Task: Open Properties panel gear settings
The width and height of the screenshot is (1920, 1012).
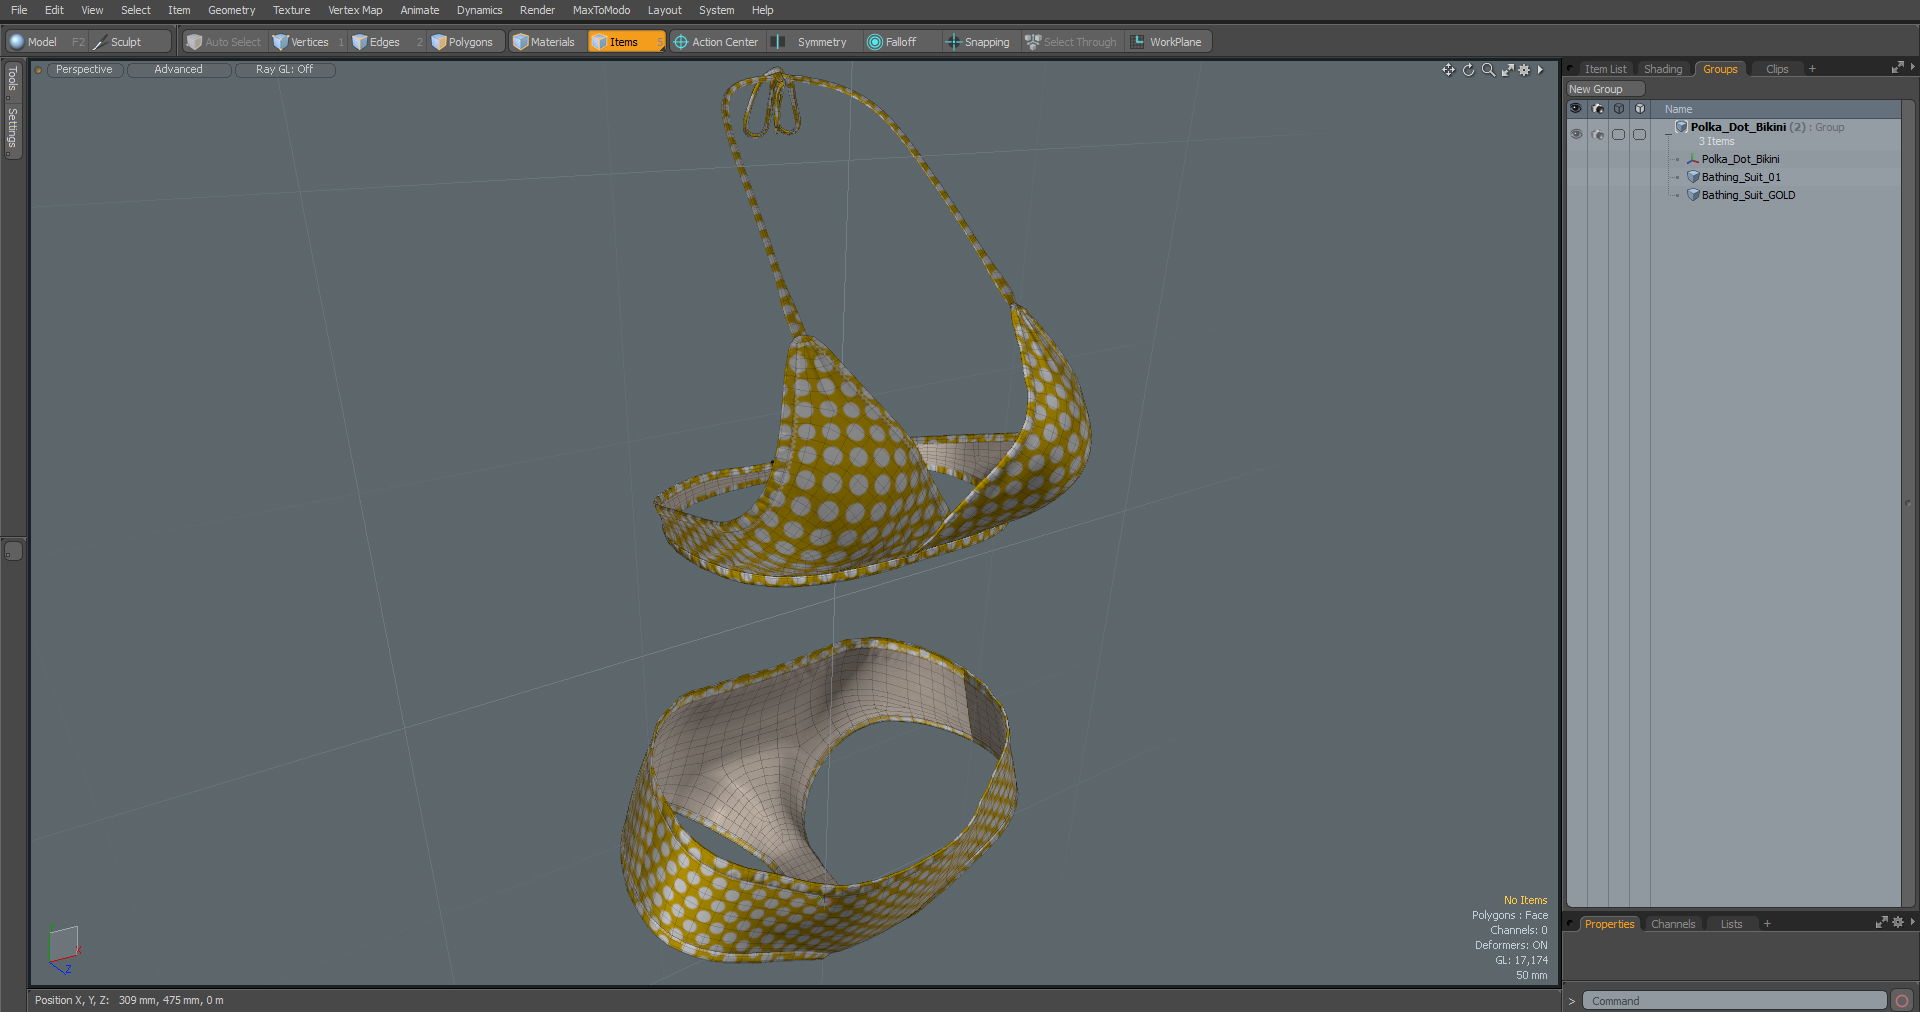Action: (x=1898, y=922)
